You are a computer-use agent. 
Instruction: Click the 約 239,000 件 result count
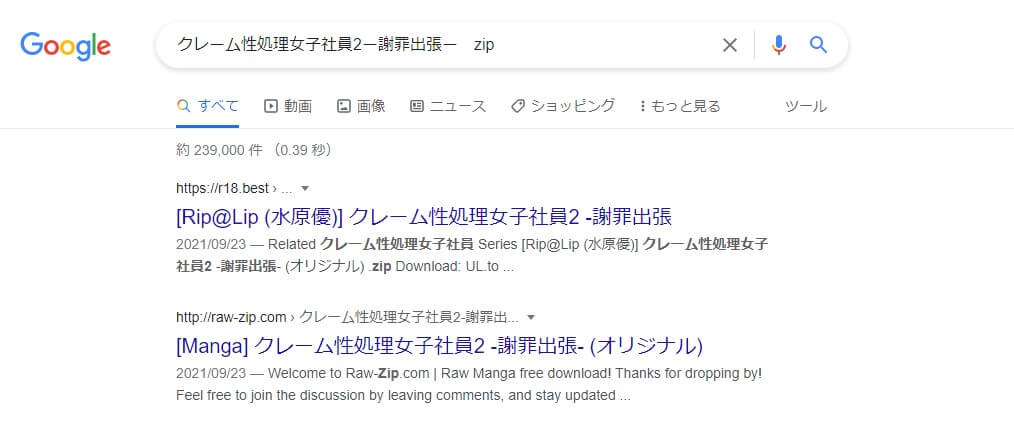(254, 150)
